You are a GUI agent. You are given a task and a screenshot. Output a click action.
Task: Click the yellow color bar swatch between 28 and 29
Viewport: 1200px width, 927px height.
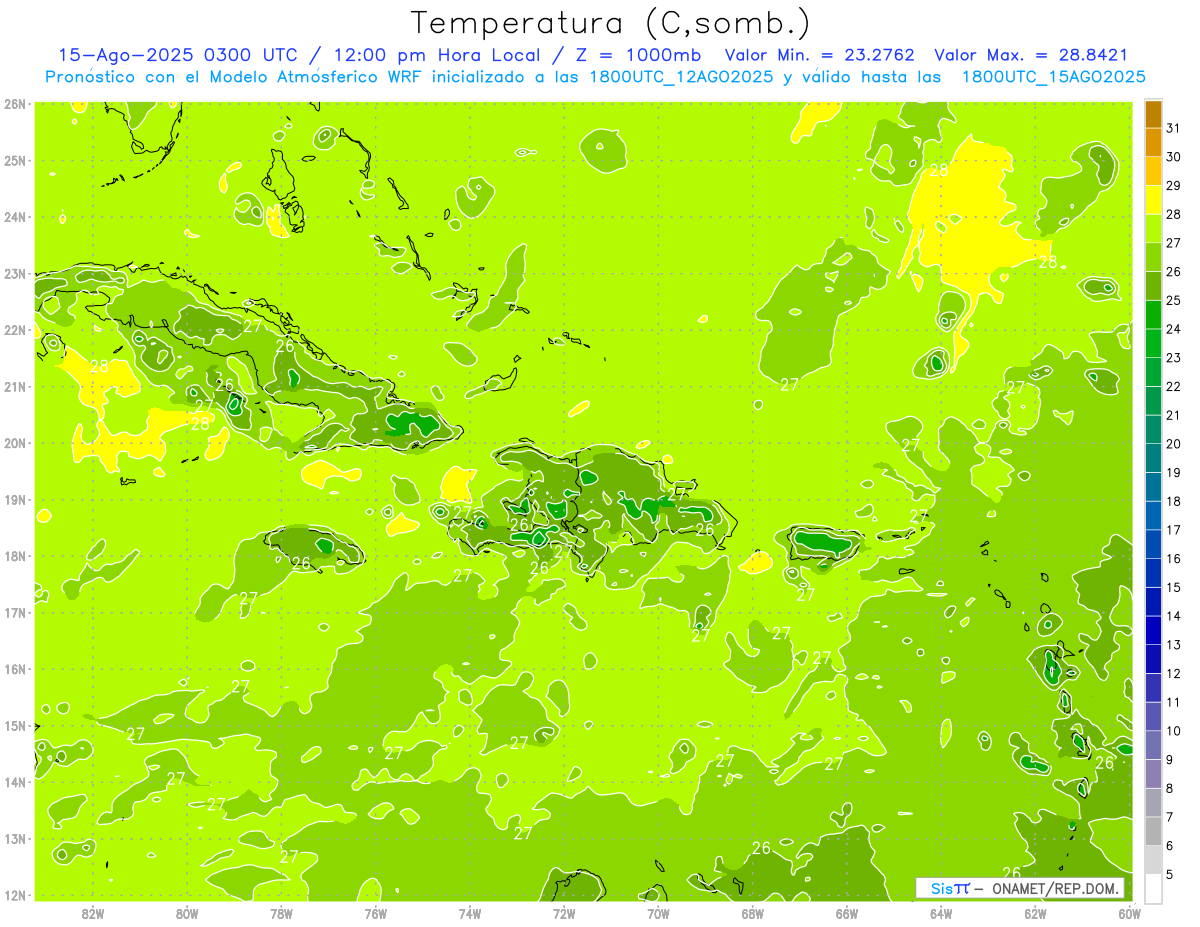click(1153, 199)
